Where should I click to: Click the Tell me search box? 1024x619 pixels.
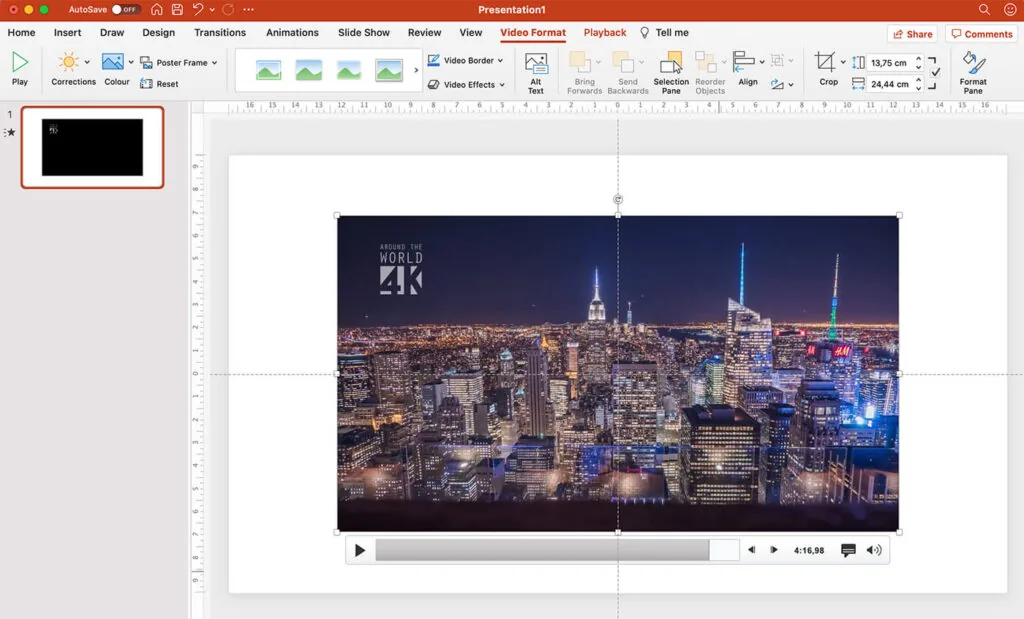664,33
